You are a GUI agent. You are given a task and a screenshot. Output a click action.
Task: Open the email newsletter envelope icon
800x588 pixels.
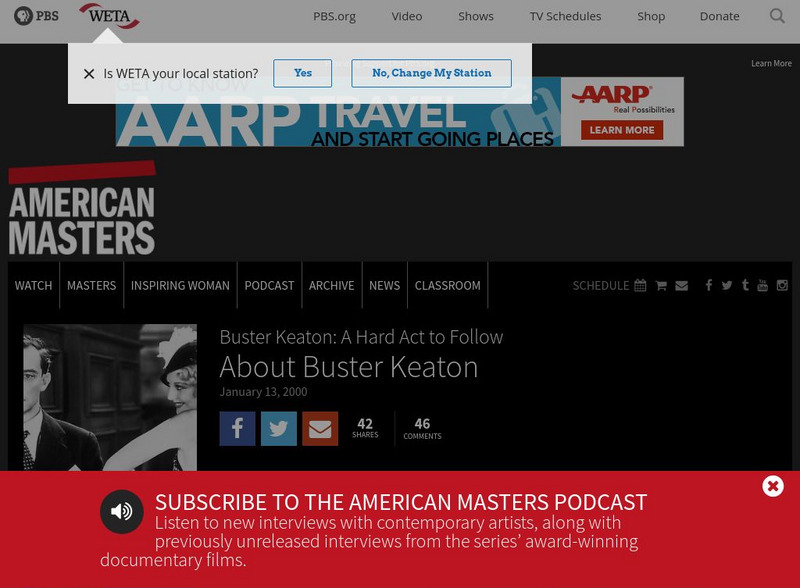(x=682, y=285)
